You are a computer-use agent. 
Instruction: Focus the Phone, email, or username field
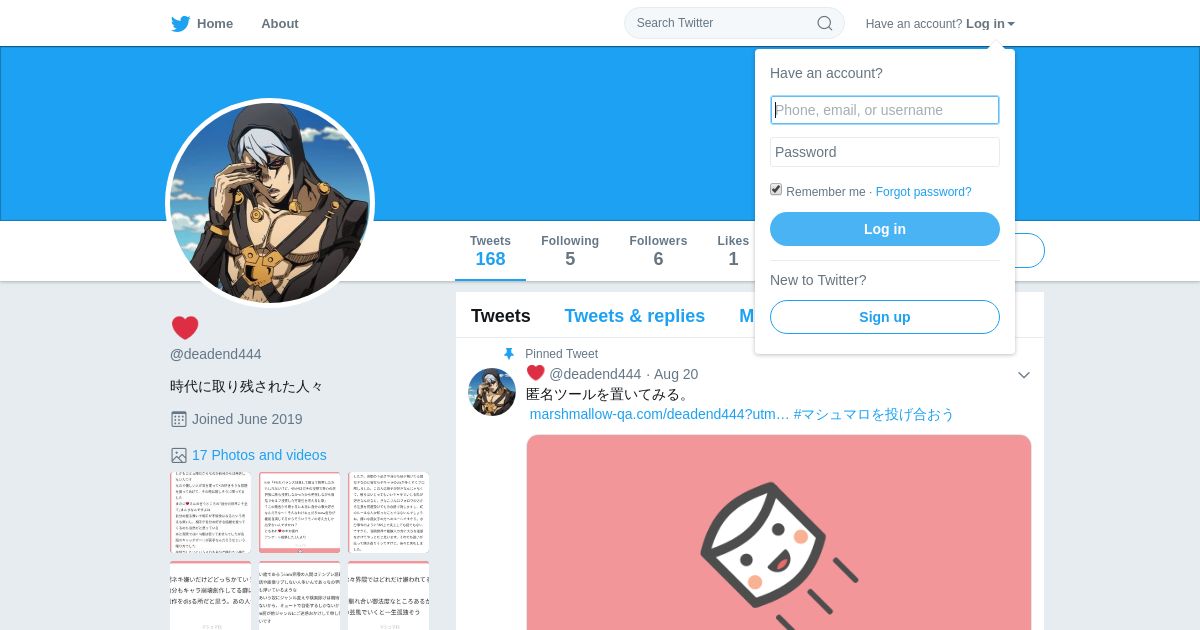click(885, 110)
